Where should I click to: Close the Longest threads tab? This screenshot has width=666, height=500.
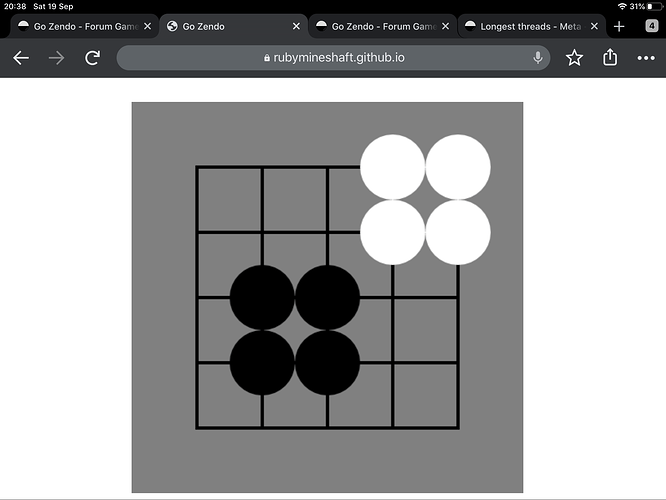[594, 26]
